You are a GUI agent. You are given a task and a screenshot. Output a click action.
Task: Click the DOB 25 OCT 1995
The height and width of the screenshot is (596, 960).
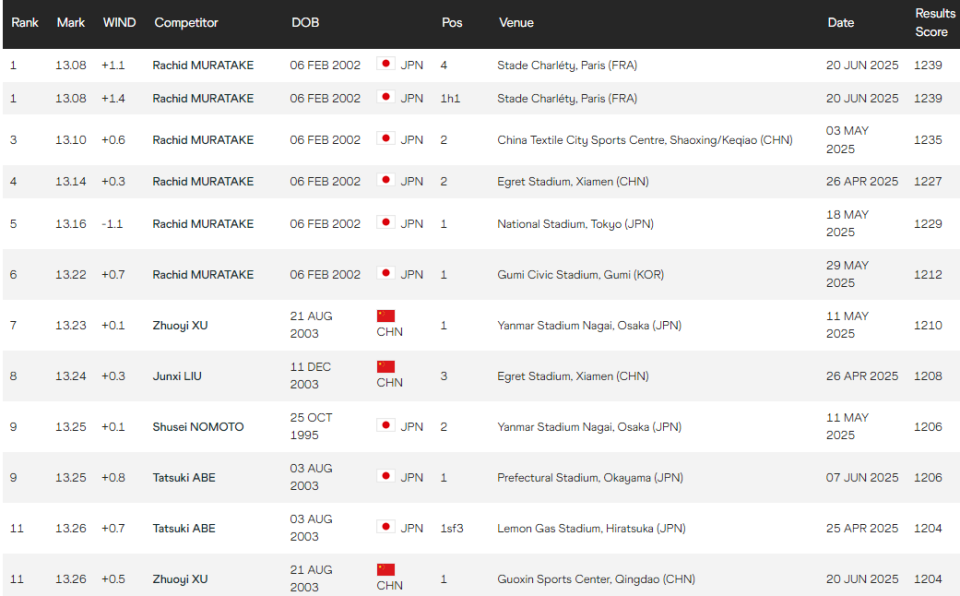point(311,426)
